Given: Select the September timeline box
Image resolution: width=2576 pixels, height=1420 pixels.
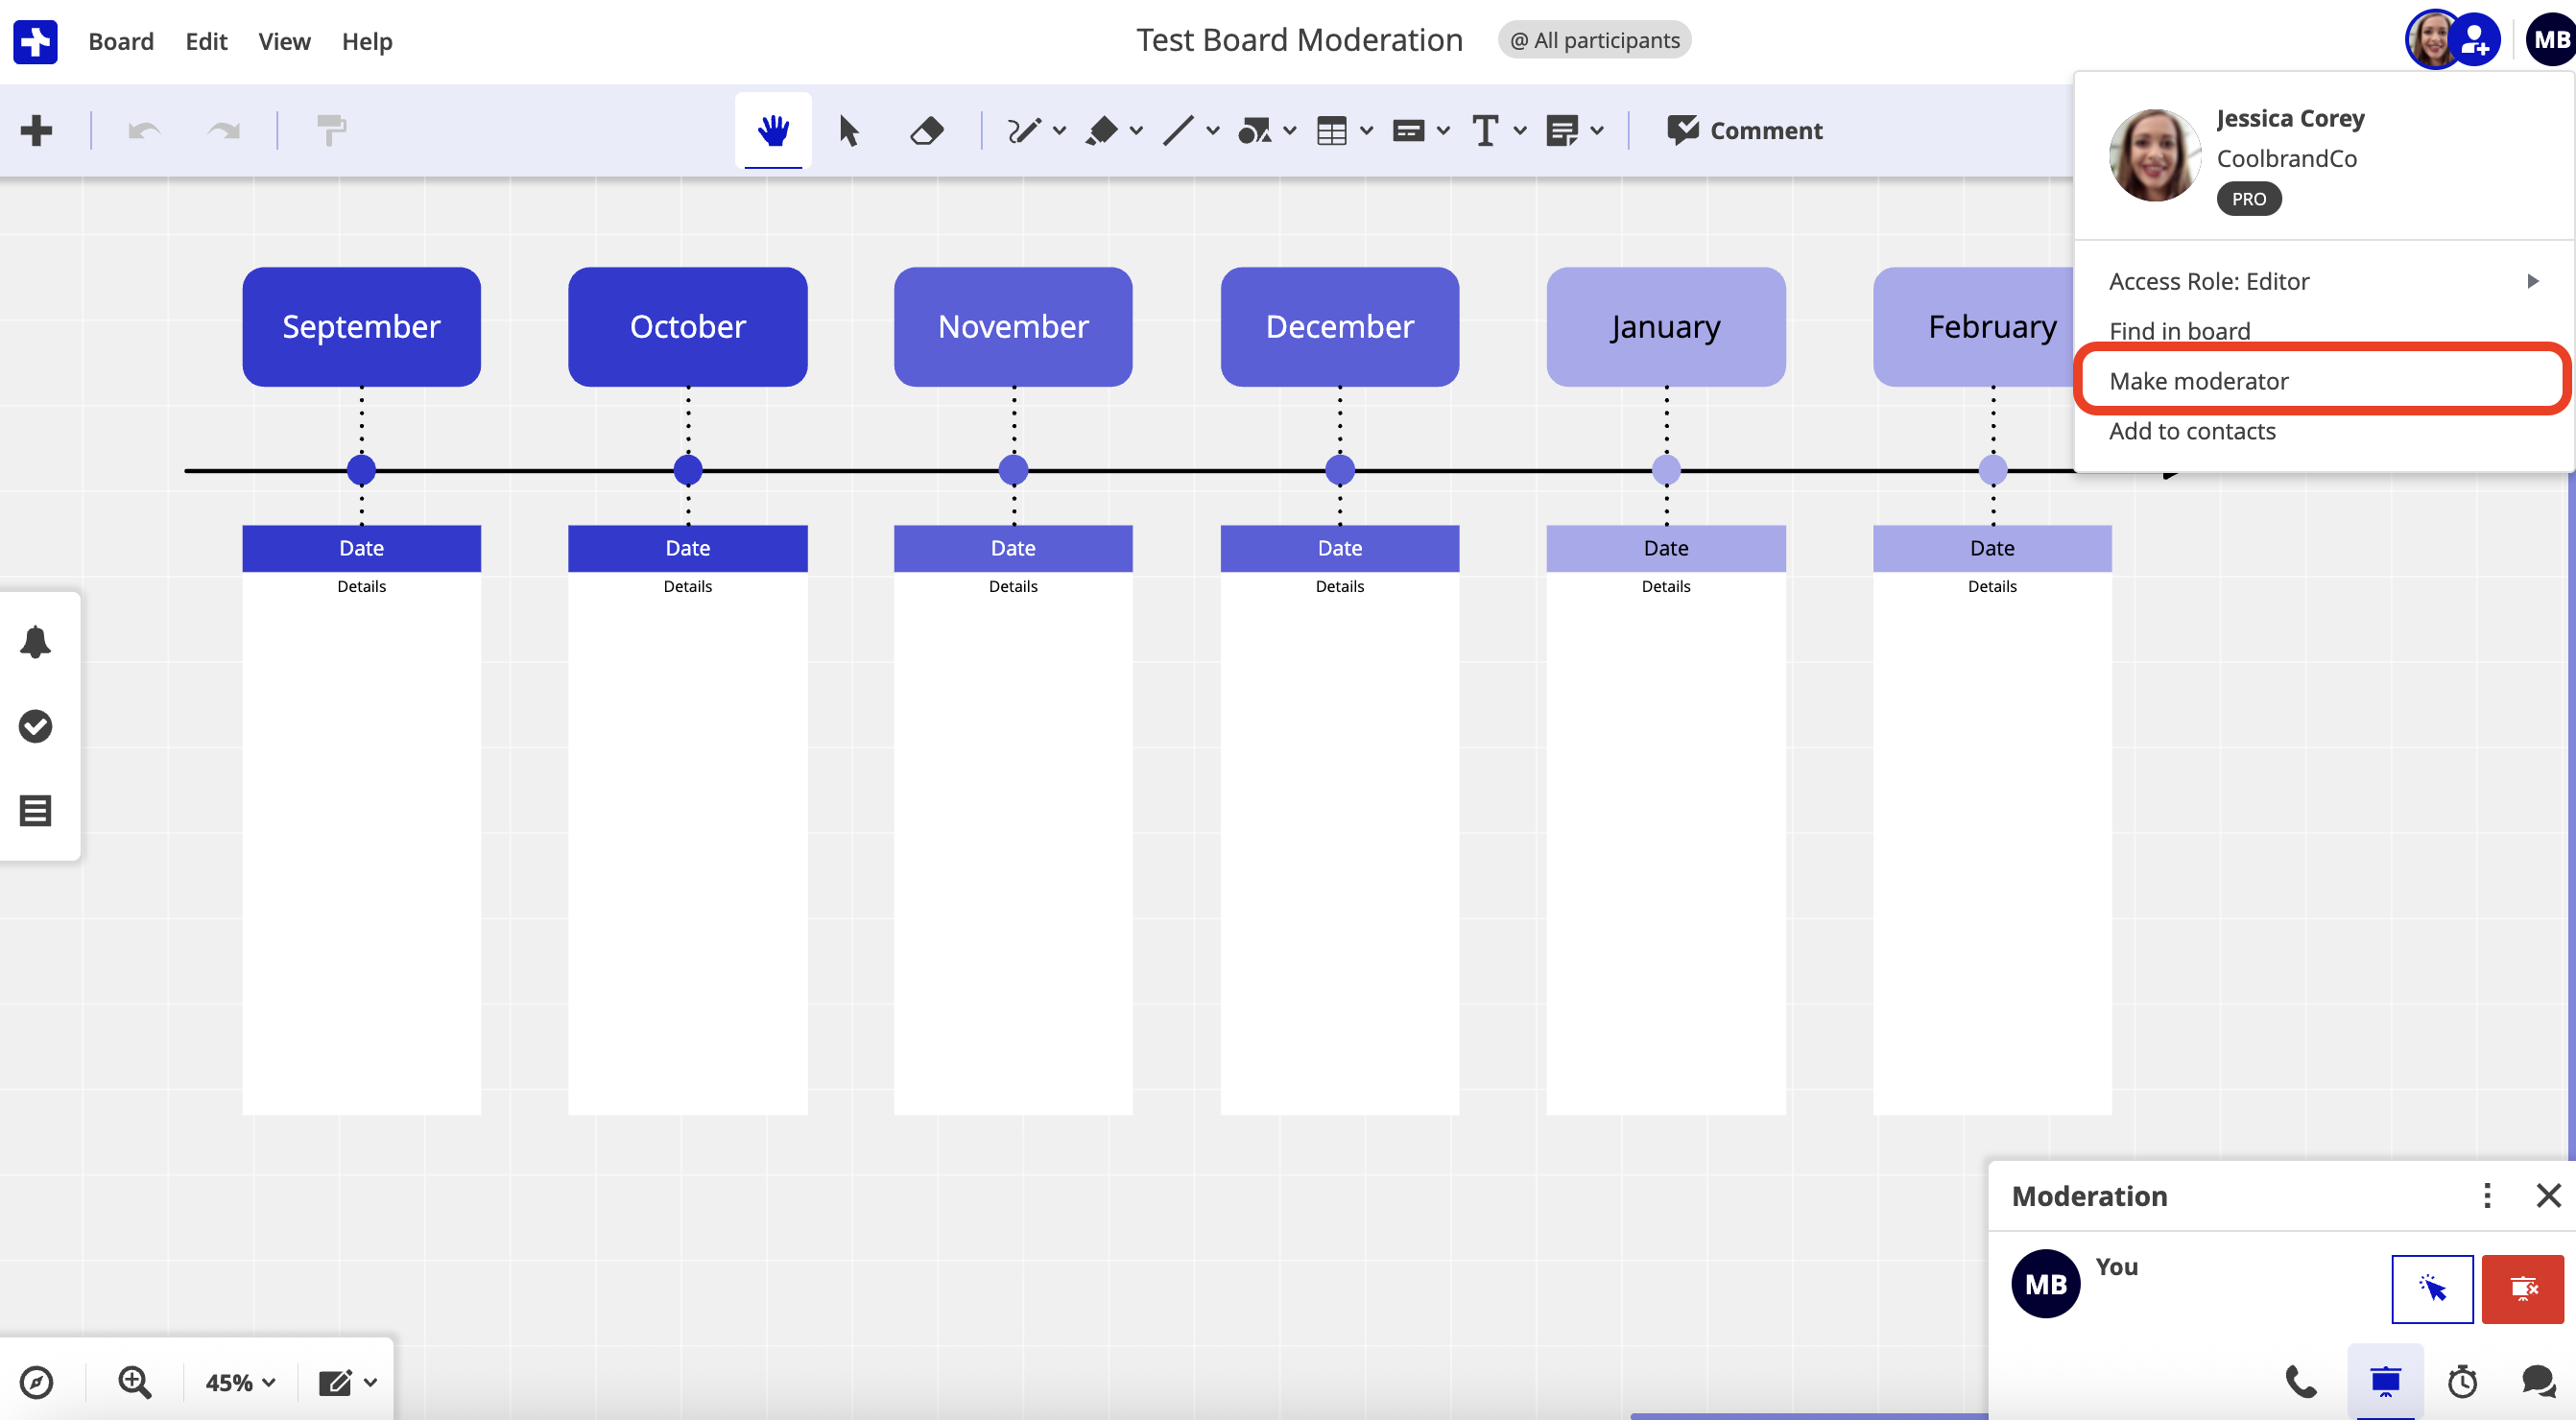Looking at the screenshot, I should 361,326.
